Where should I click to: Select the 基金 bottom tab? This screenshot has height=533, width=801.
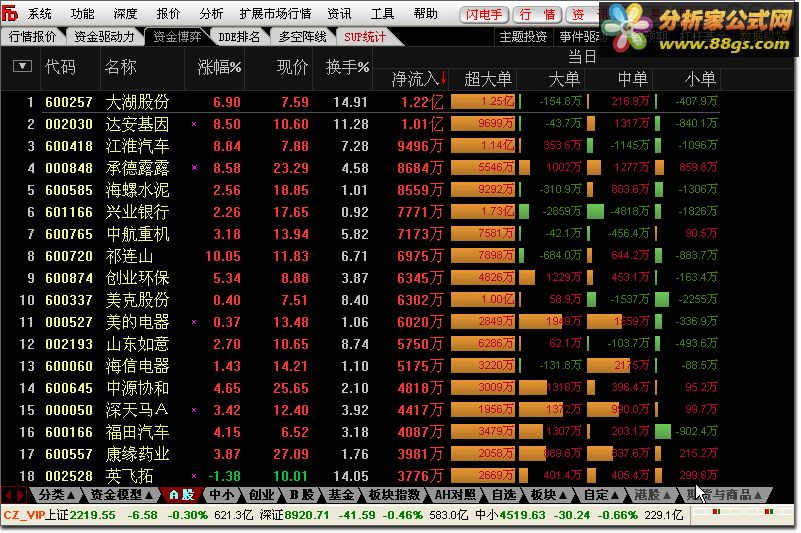coord(341,495)
